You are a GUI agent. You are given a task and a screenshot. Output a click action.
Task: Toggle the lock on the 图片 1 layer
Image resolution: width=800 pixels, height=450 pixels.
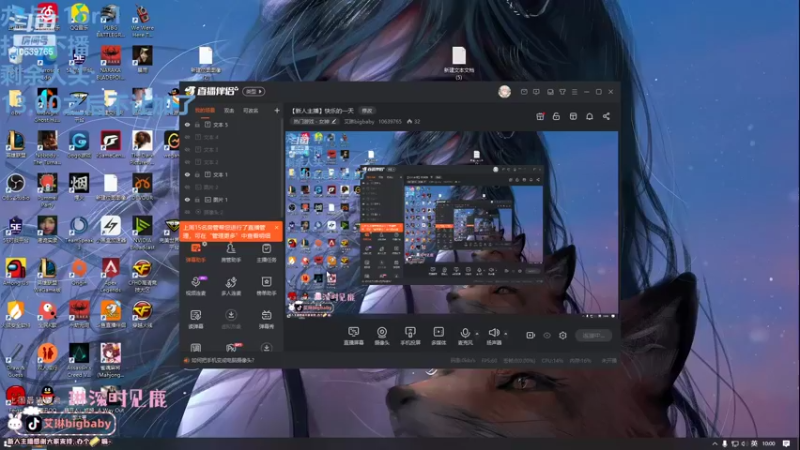197,199
